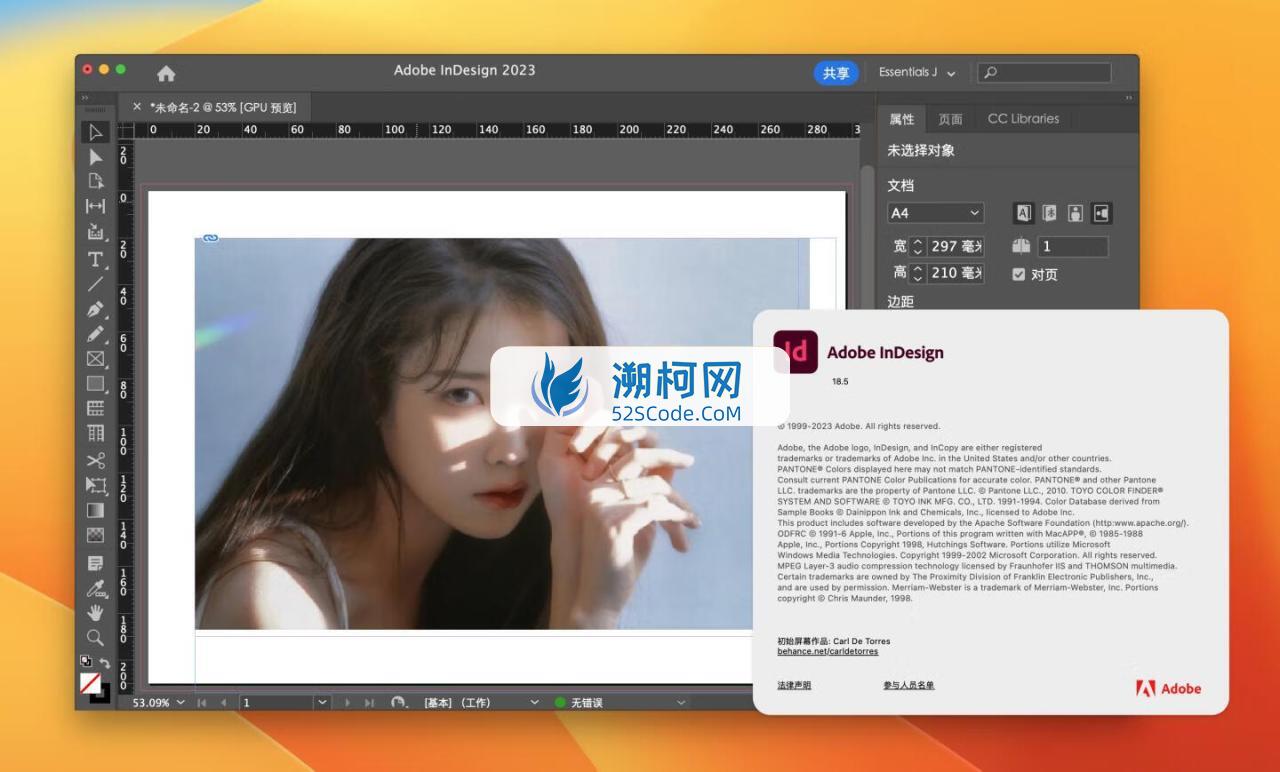Reset to default fill and stroke
The width and height of the screenshot is (1280, 772).
(x=86, y=661)
